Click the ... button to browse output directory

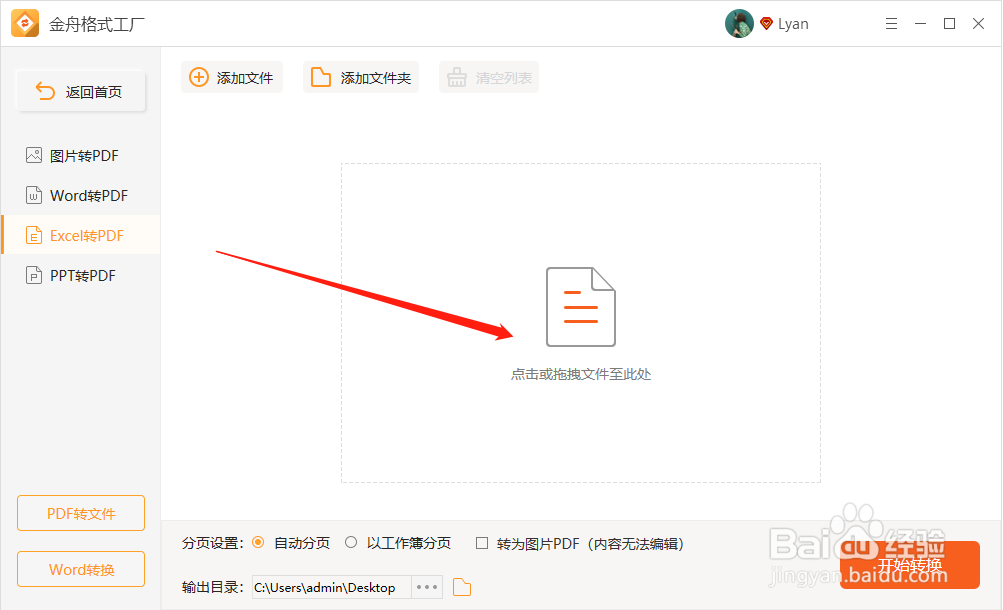pos(427,587)
